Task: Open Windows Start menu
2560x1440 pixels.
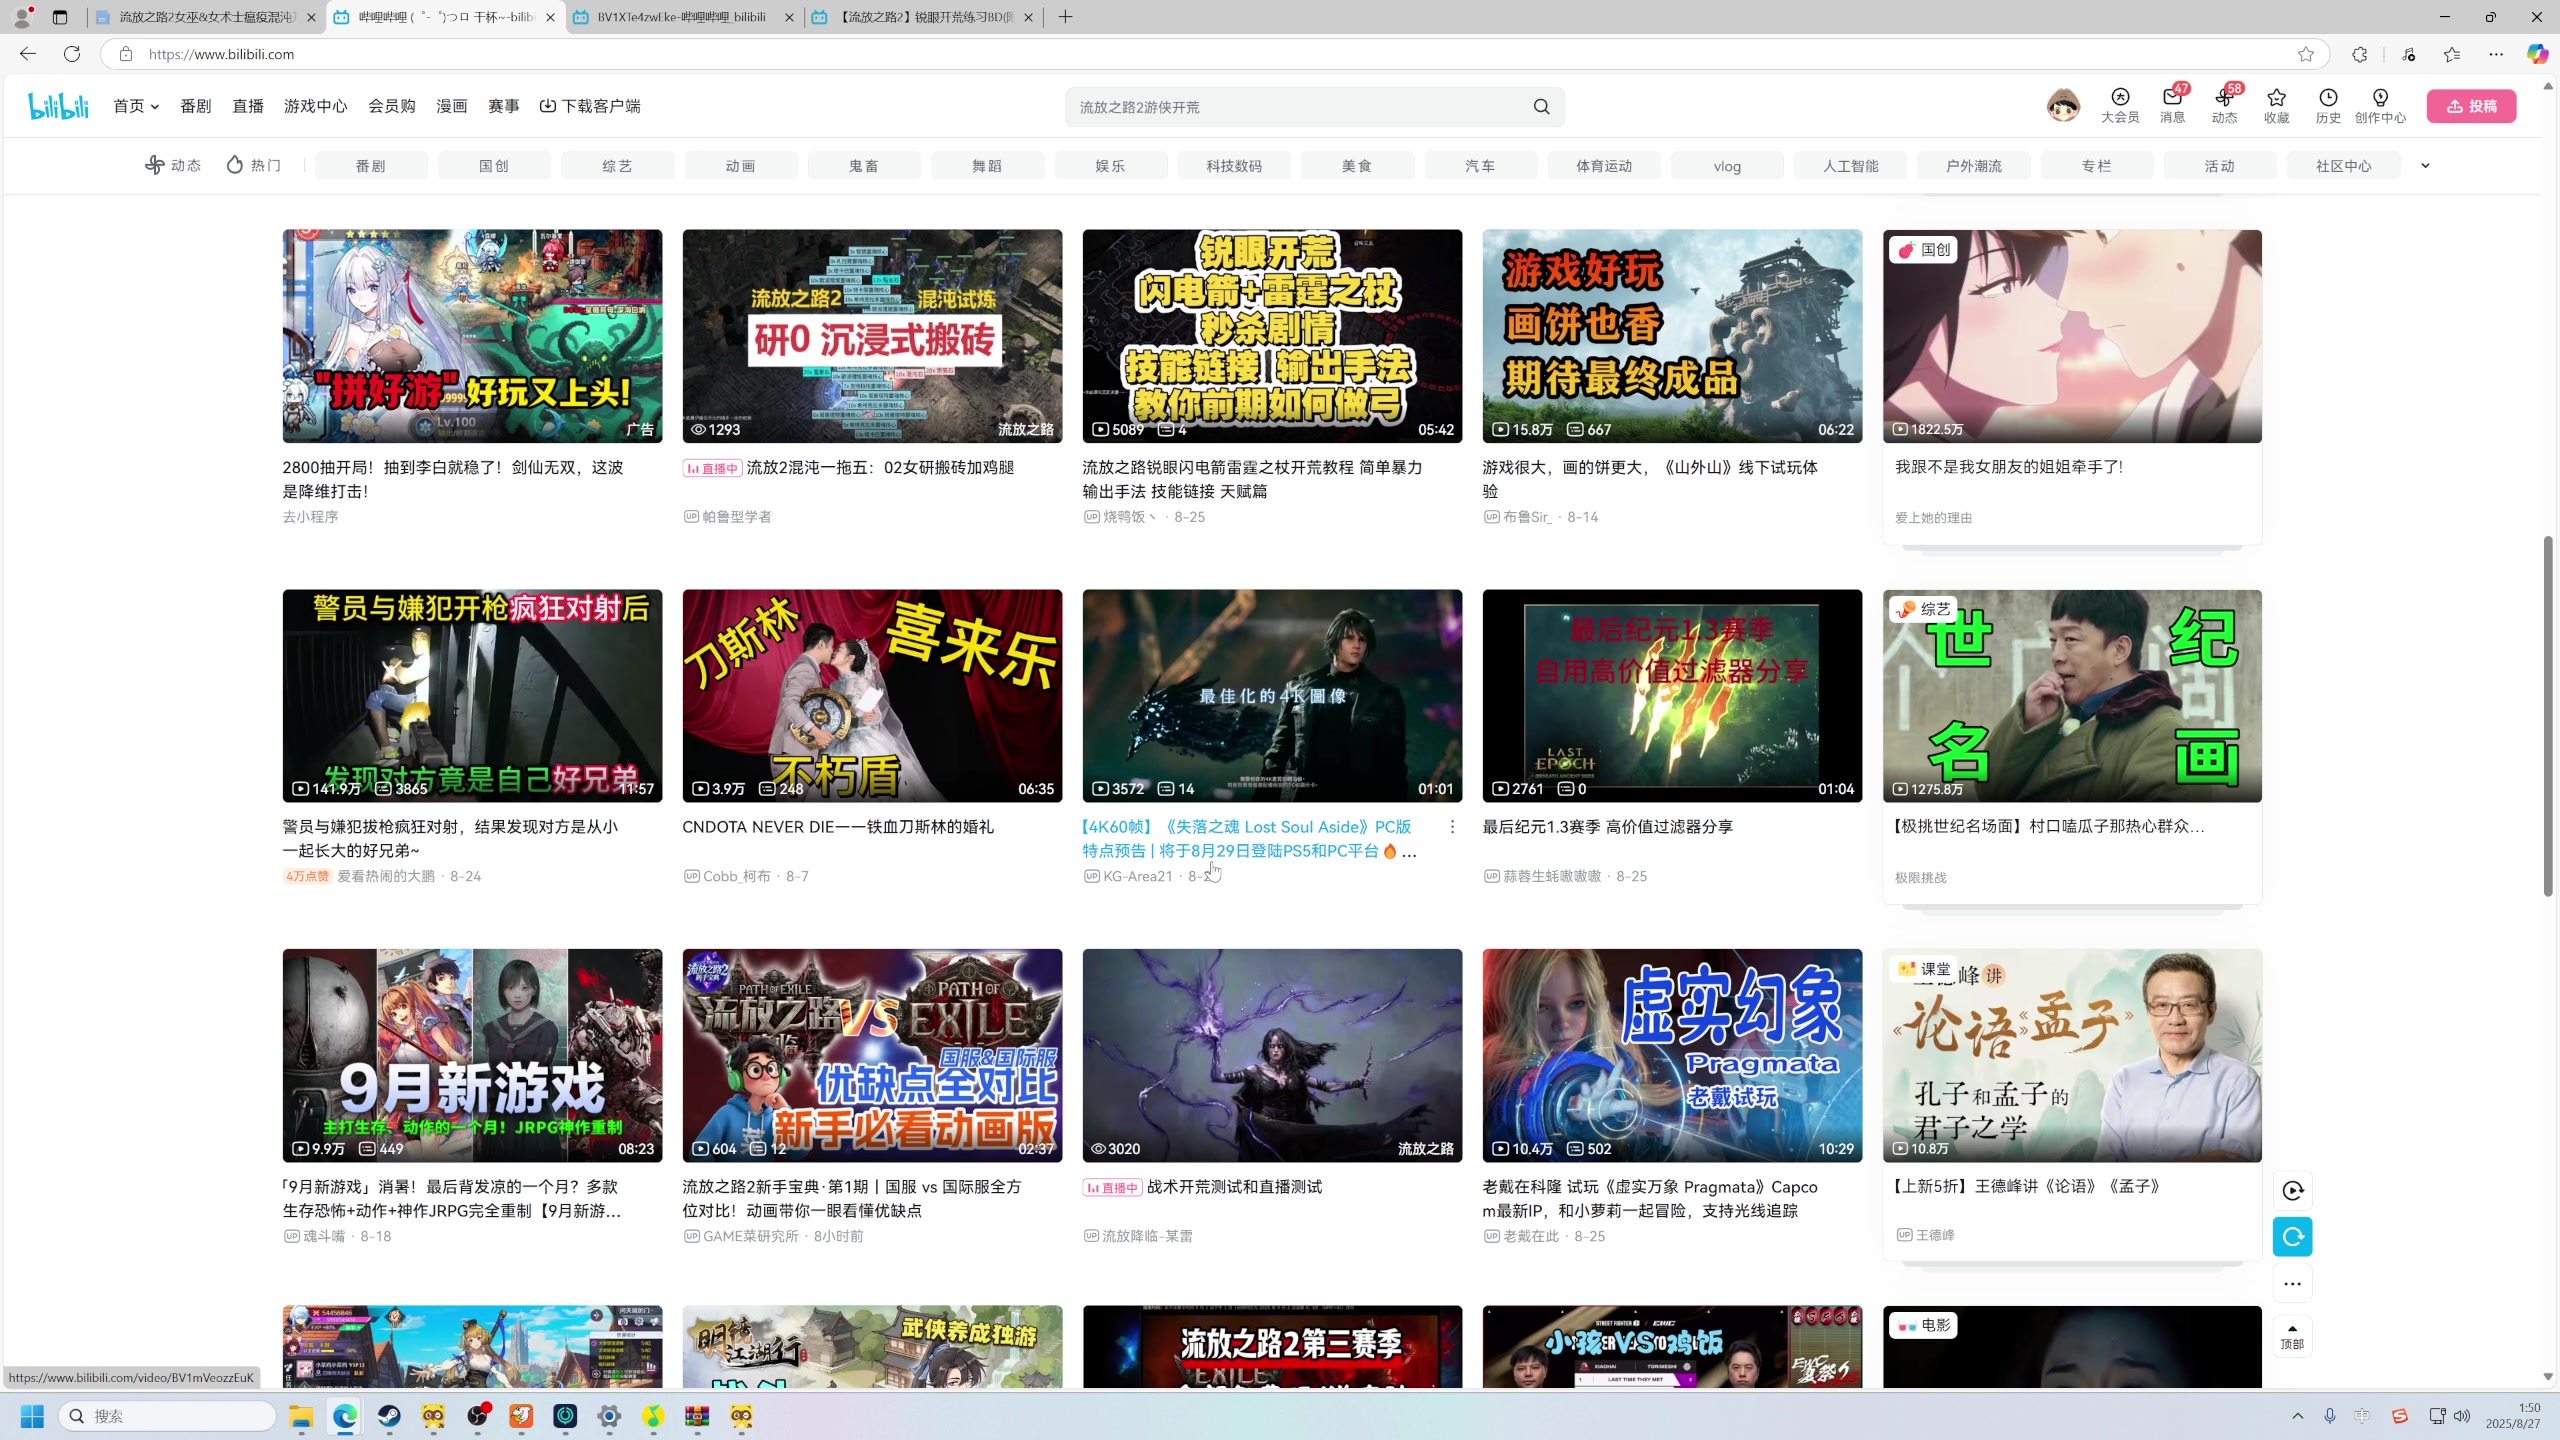Action: tap(32, 1416)
